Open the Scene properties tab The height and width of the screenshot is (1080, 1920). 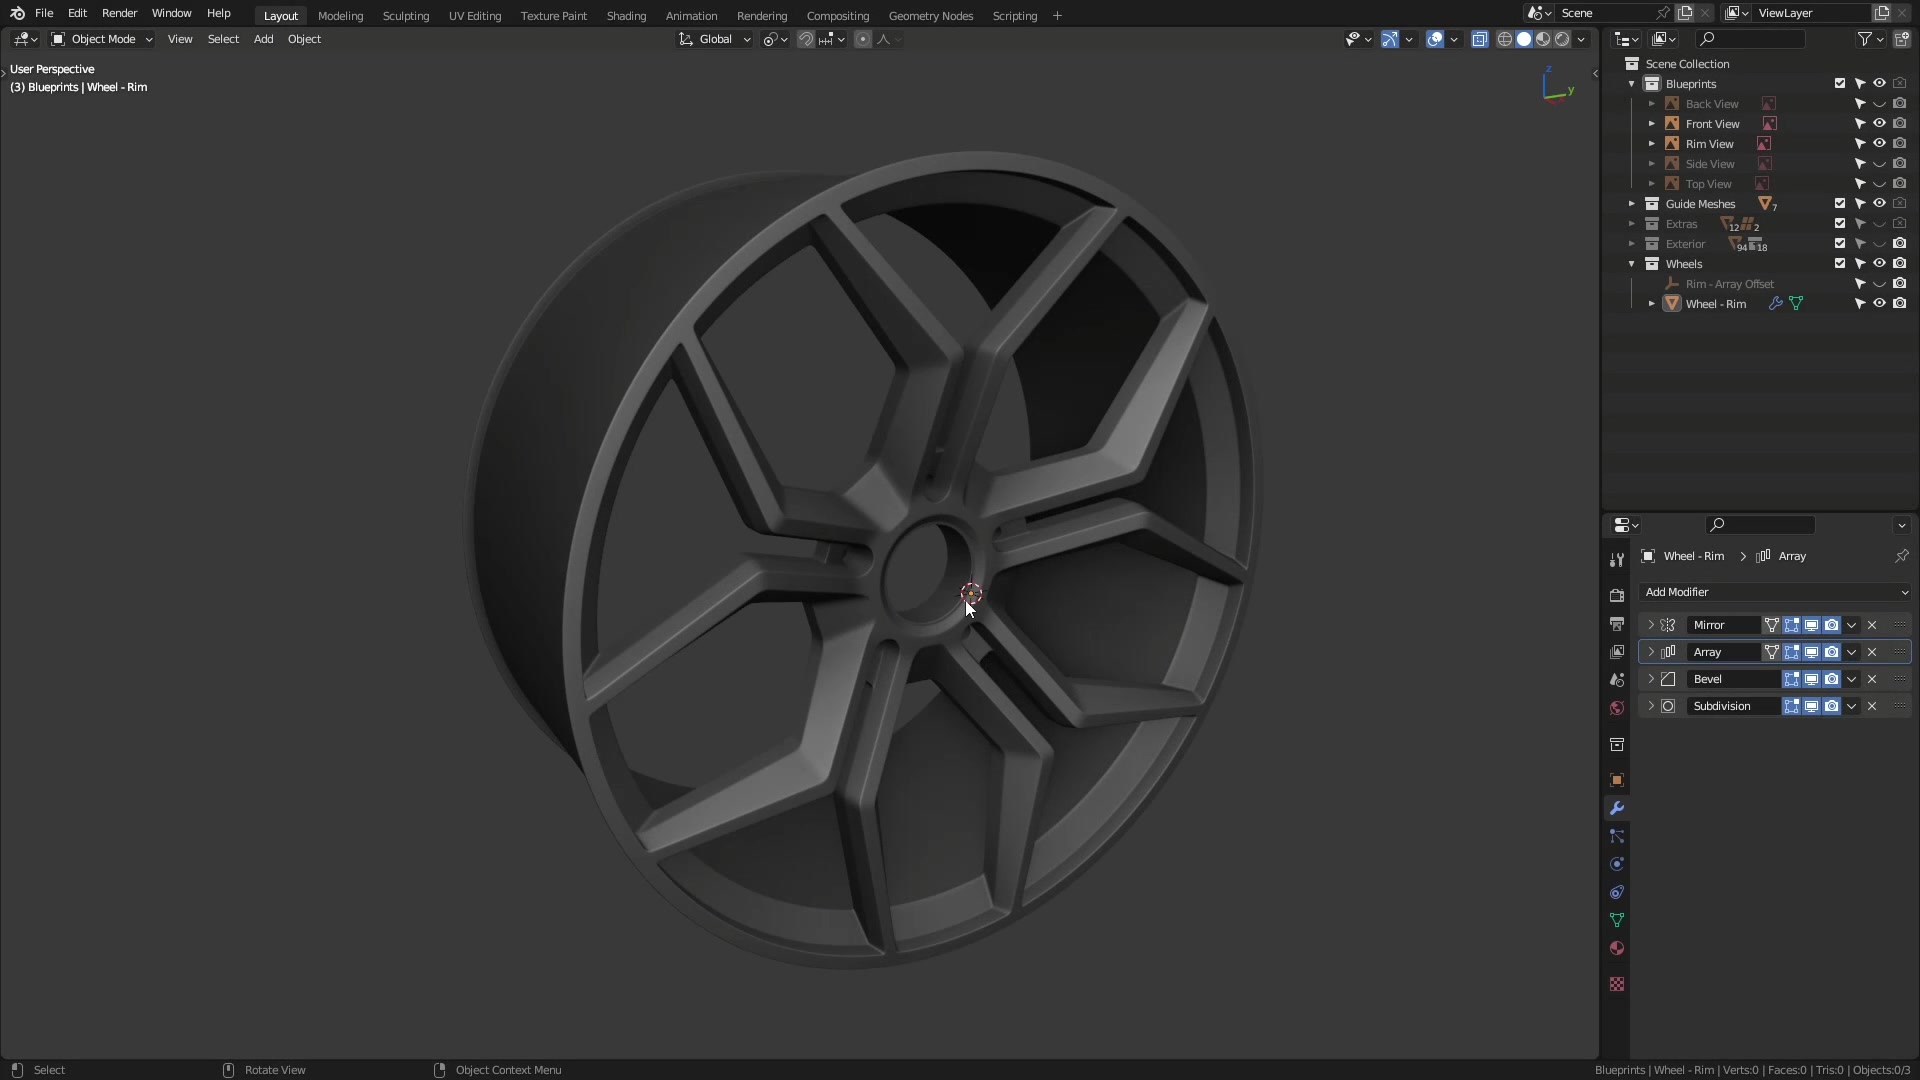[x=1616, y=679]
